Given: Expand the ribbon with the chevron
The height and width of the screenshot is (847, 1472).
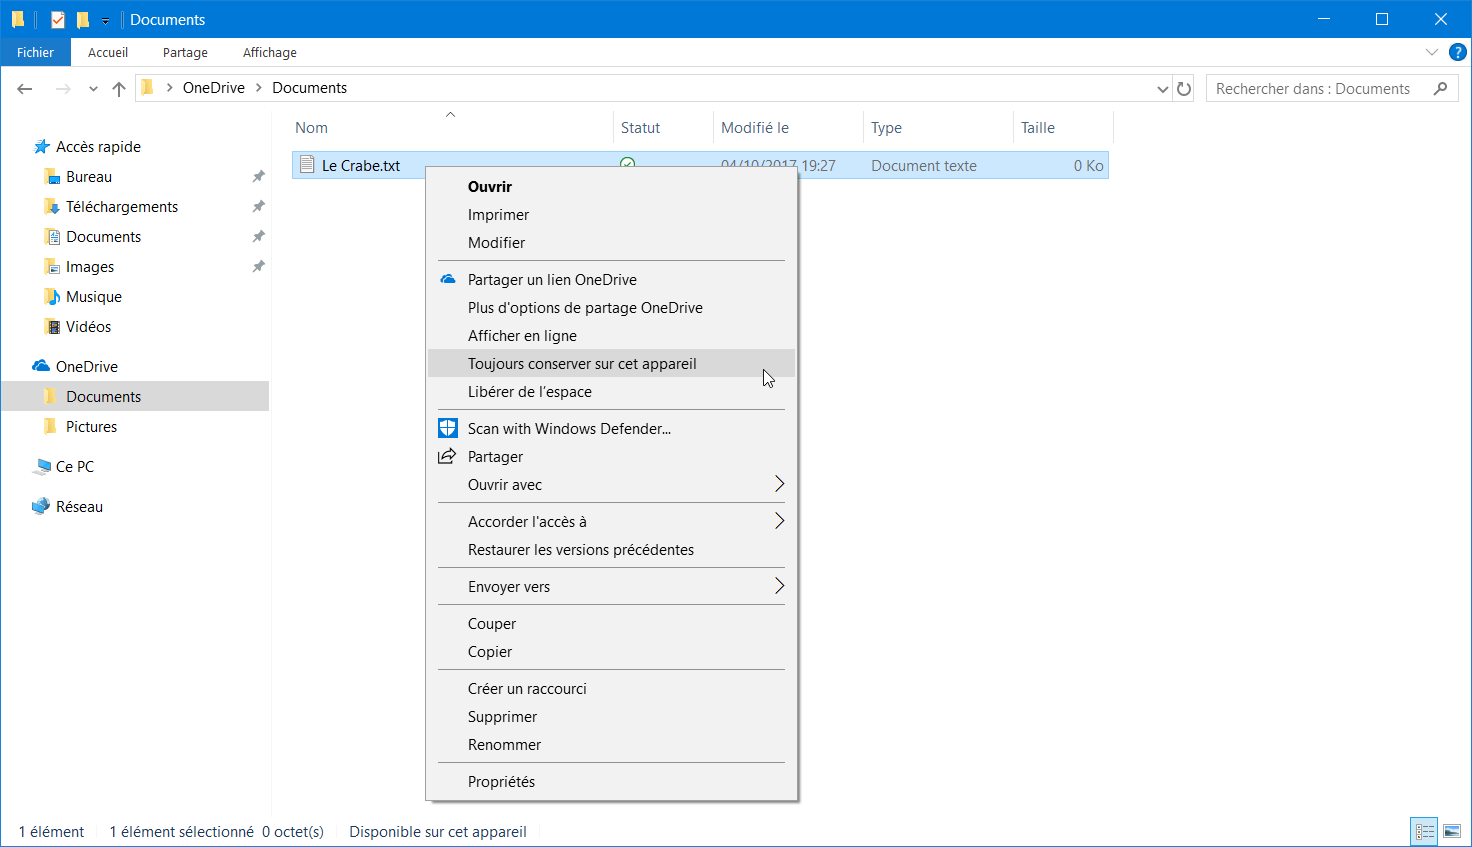Looking at the screenshot, I should pyautogui.click(x=1431, y=52).
